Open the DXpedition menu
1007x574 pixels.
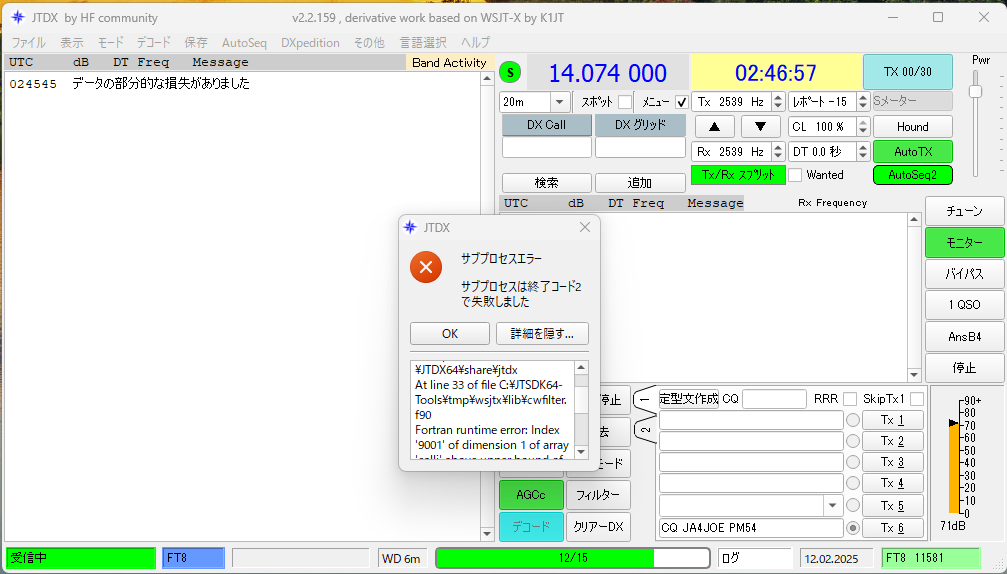(310, 43)
